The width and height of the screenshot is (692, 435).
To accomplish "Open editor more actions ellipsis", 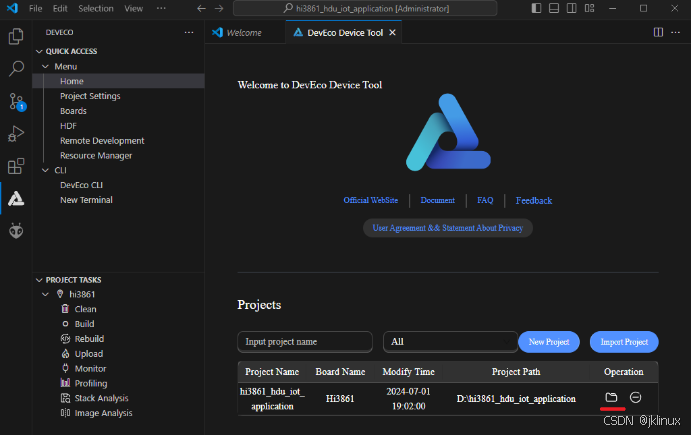I will (x=675, y=32).
